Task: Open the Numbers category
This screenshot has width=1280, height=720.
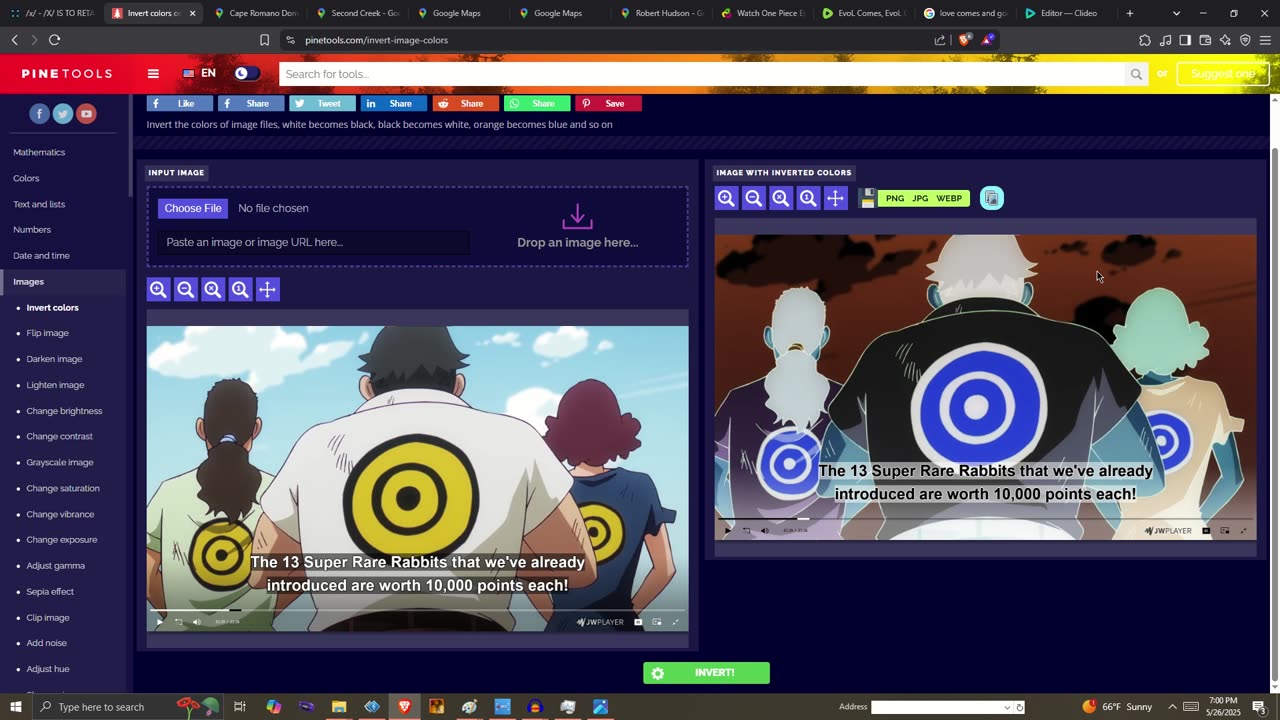Action: pyautogui.click(x=32, y=230)
